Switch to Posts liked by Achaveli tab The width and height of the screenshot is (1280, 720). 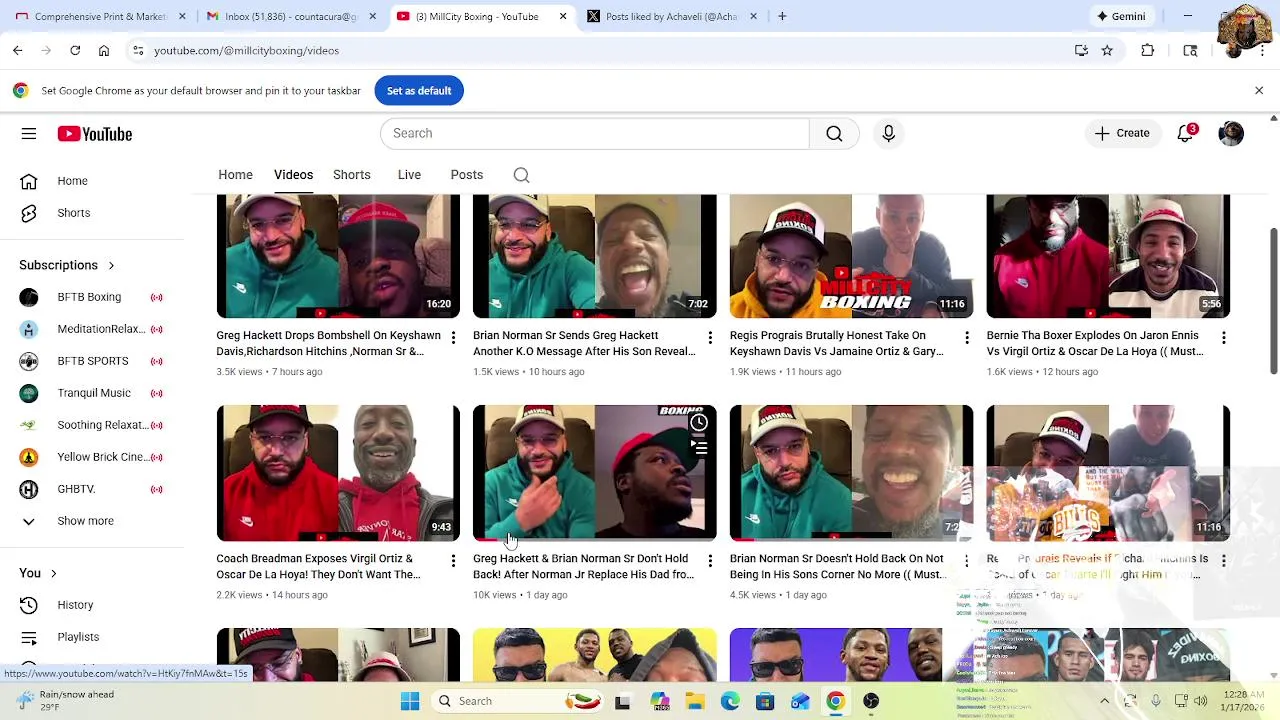pos(670,16)
